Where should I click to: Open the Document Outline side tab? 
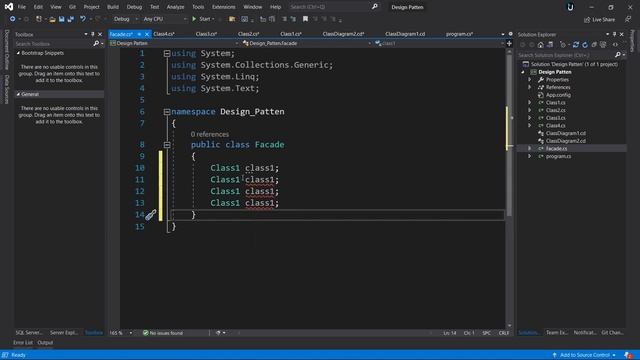(7, 50)
